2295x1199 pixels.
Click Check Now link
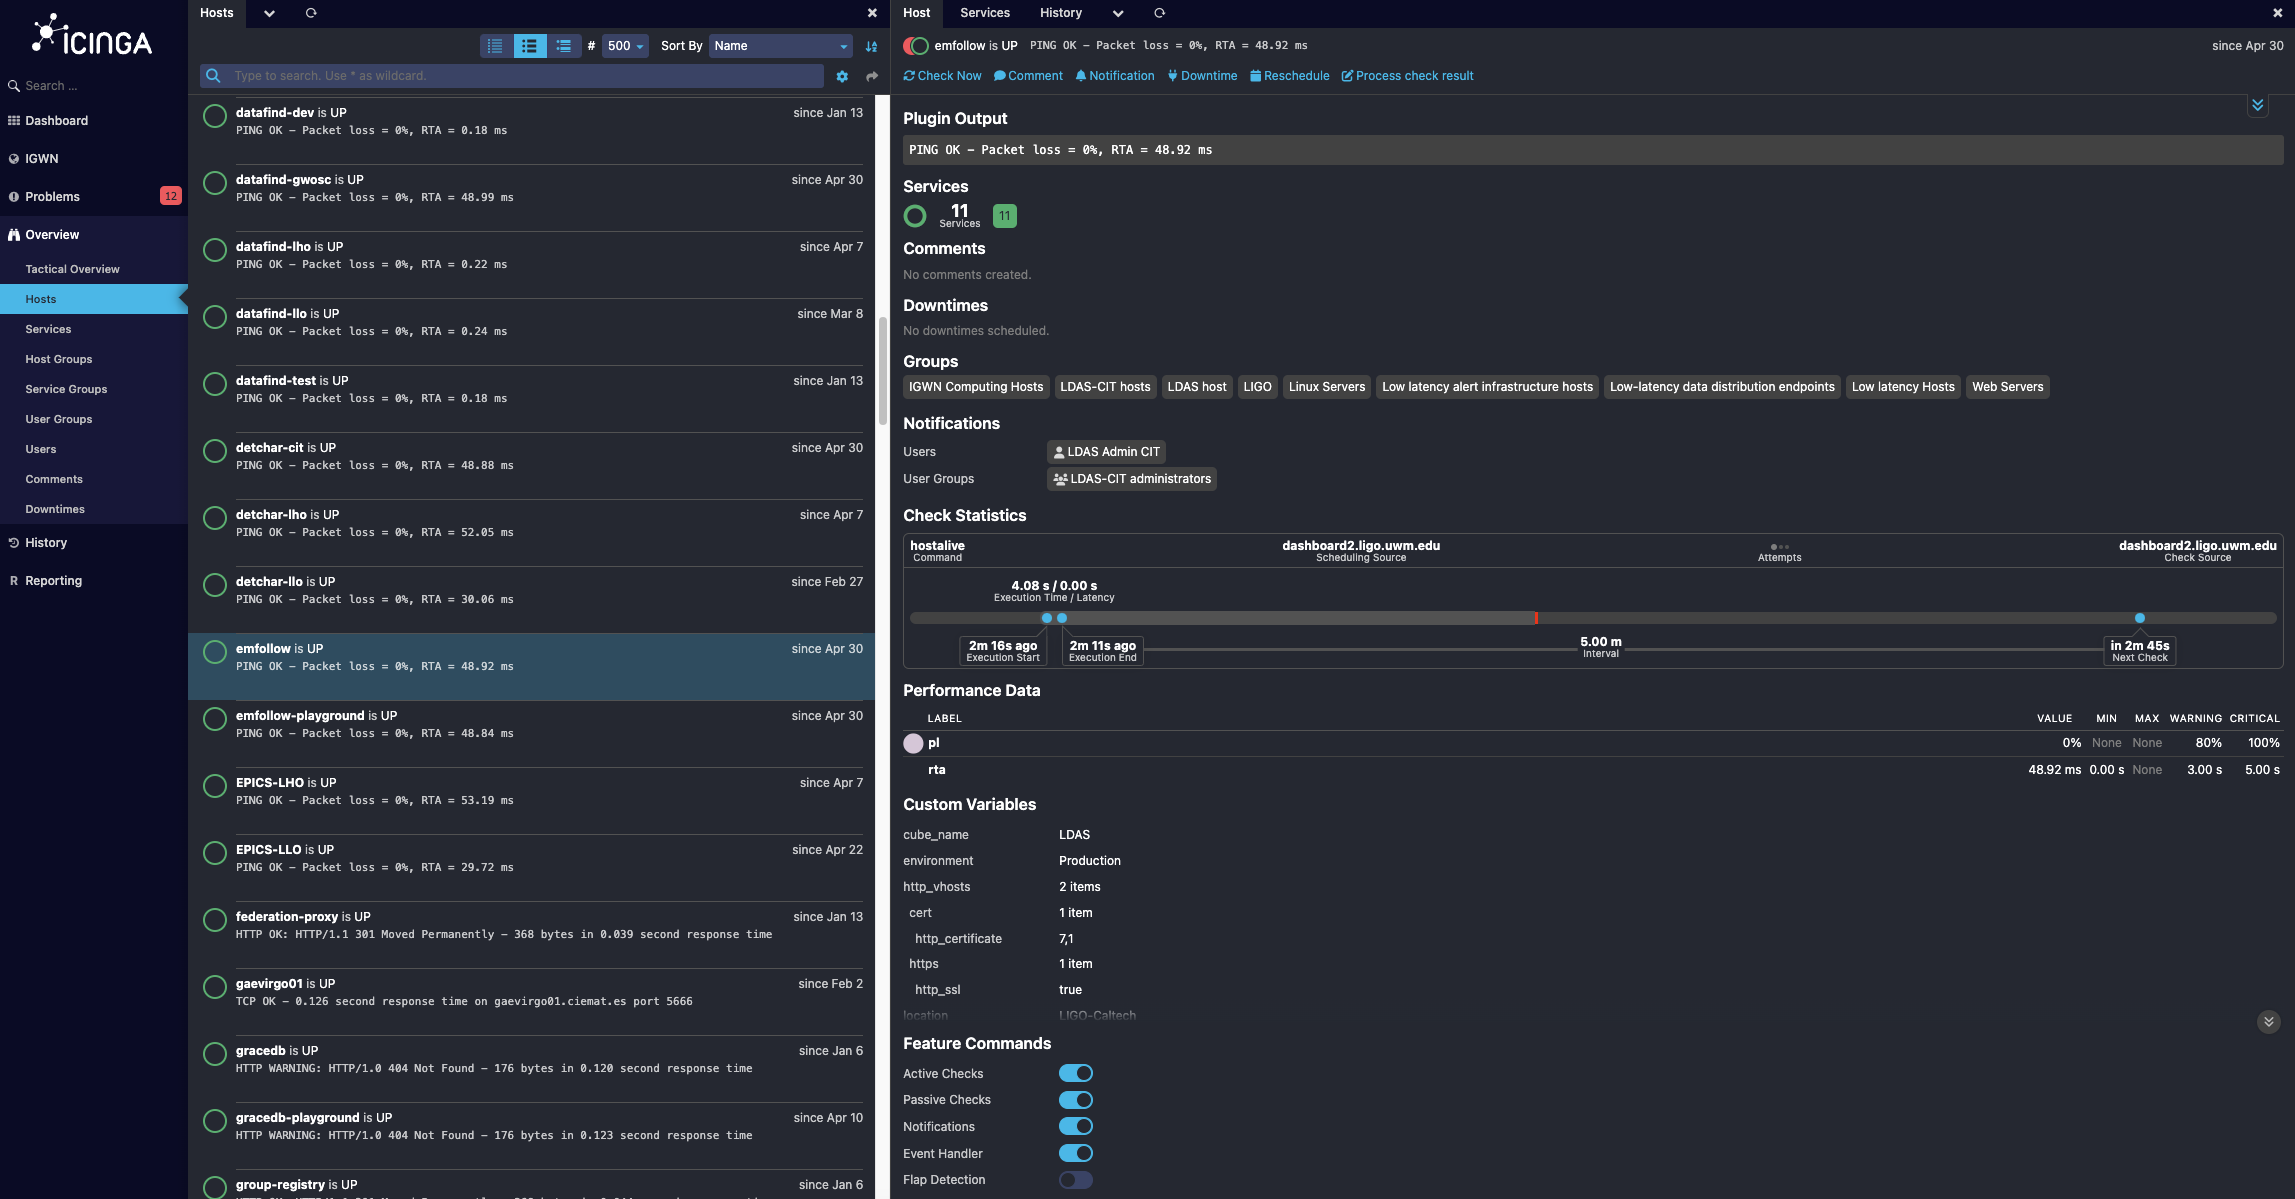[x=942, y=76]
